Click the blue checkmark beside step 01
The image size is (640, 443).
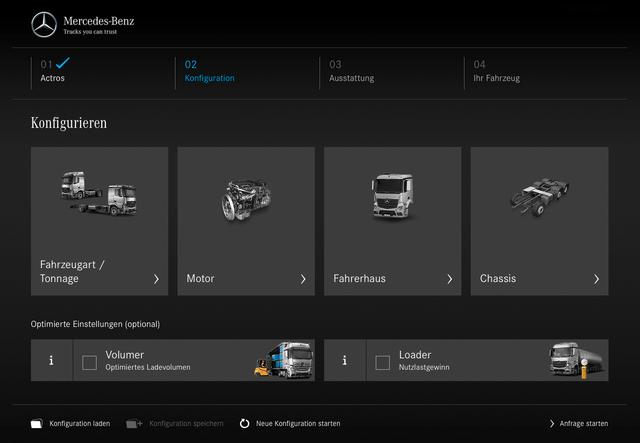[x=63, y=63]
